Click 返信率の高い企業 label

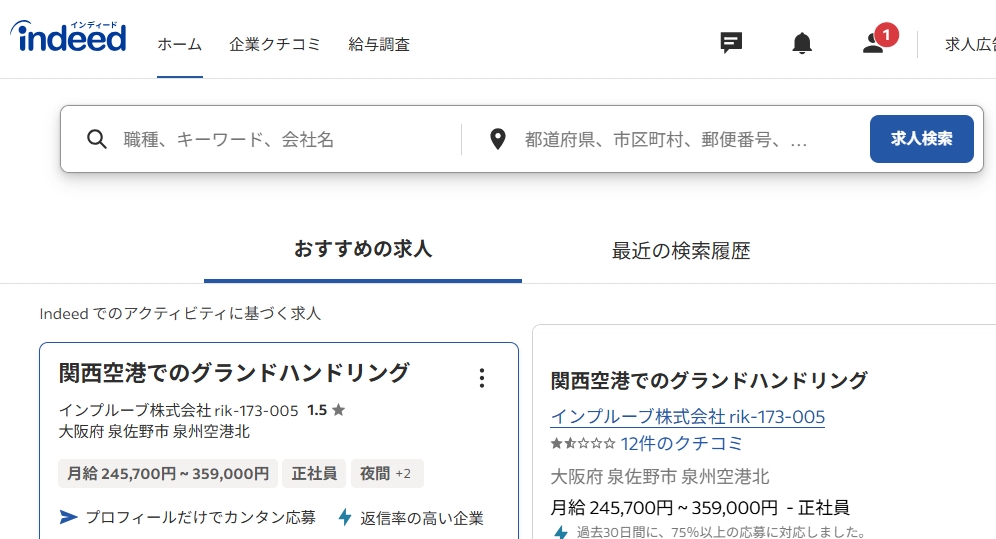point(422,518)
